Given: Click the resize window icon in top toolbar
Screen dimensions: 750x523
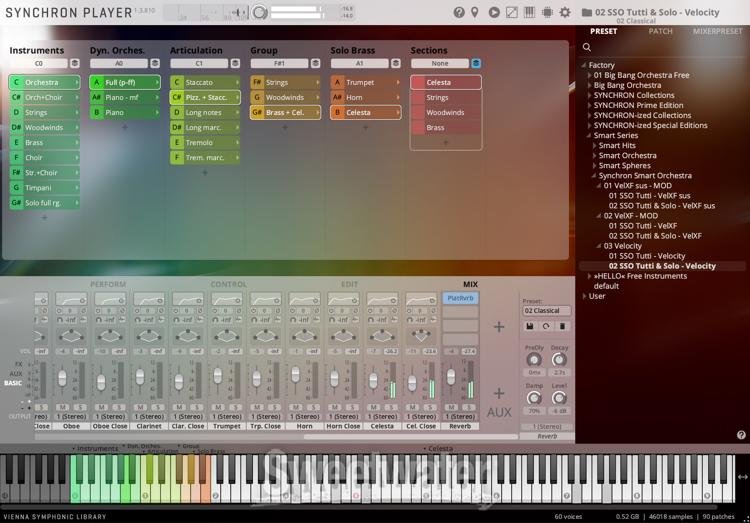Looking at the screenshot, I should 512,12.
